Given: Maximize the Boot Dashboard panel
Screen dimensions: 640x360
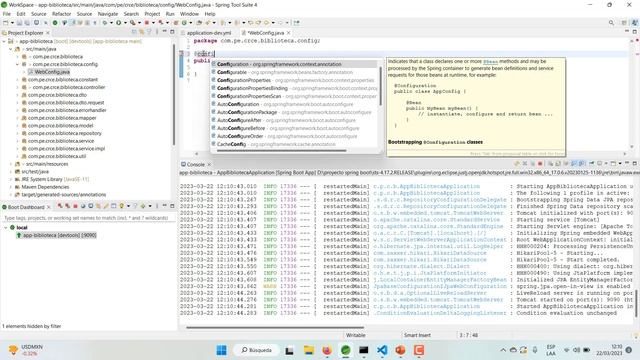Looking at the screenshot, I should point(172,206).
